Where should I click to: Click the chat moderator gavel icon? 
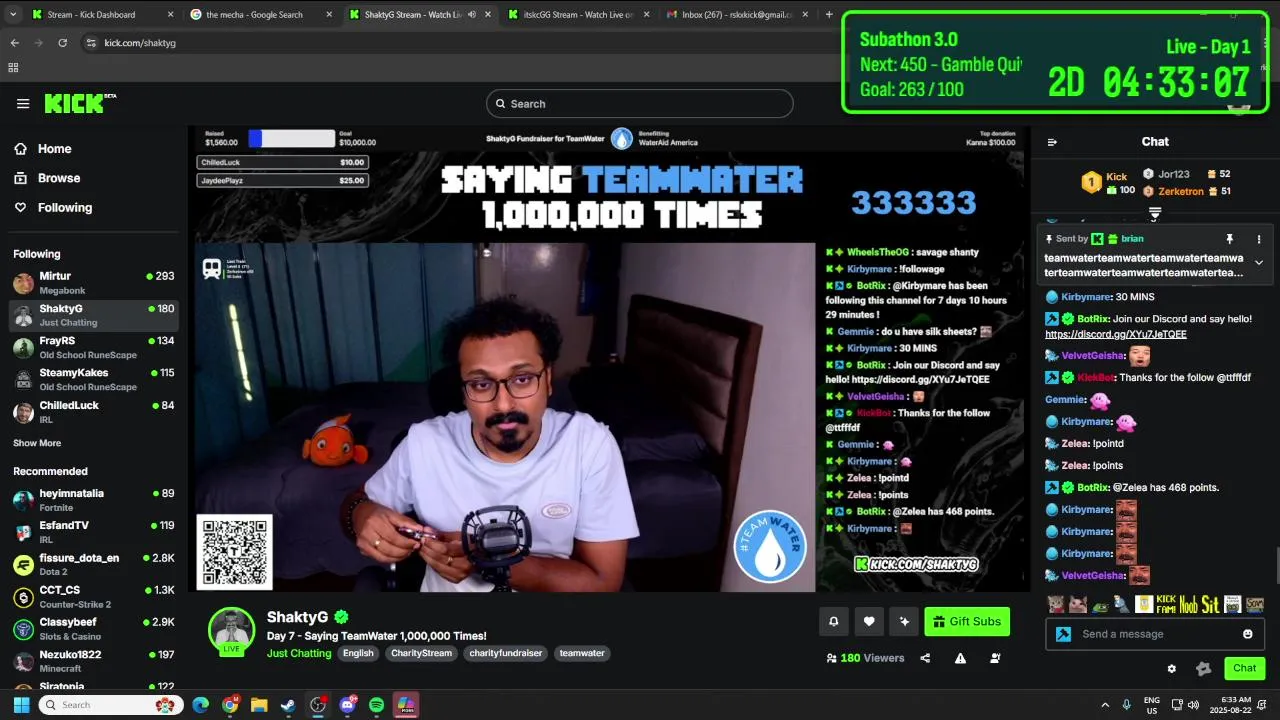[1063, 634]
